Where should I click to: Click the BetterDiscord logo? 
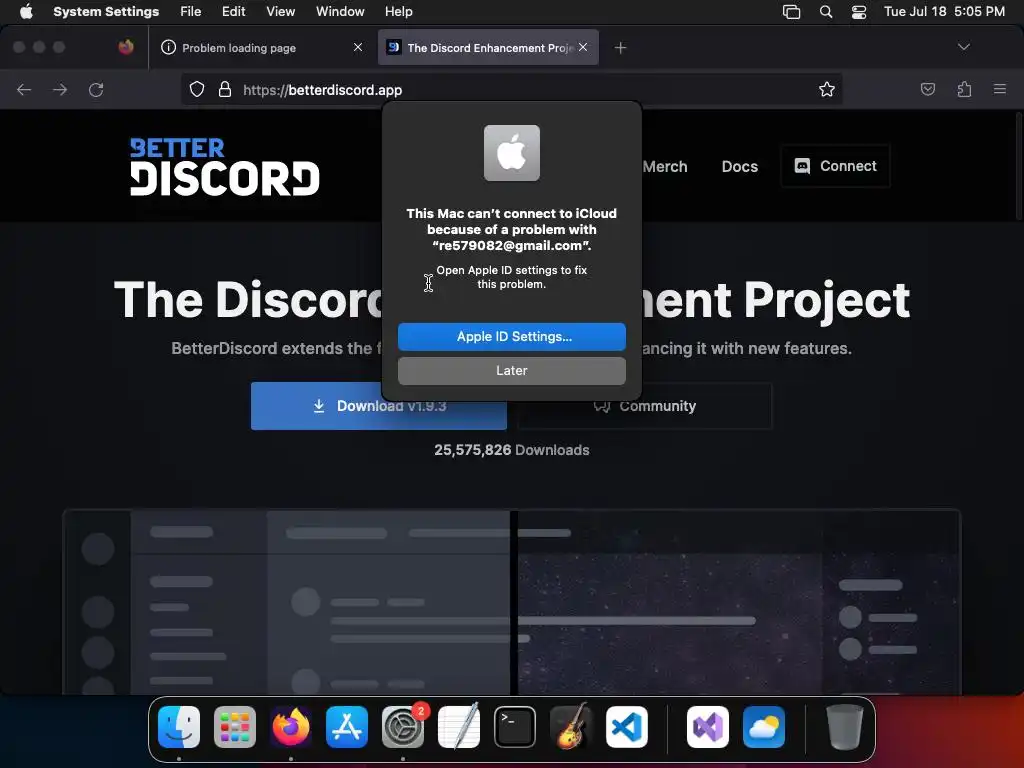225,167
